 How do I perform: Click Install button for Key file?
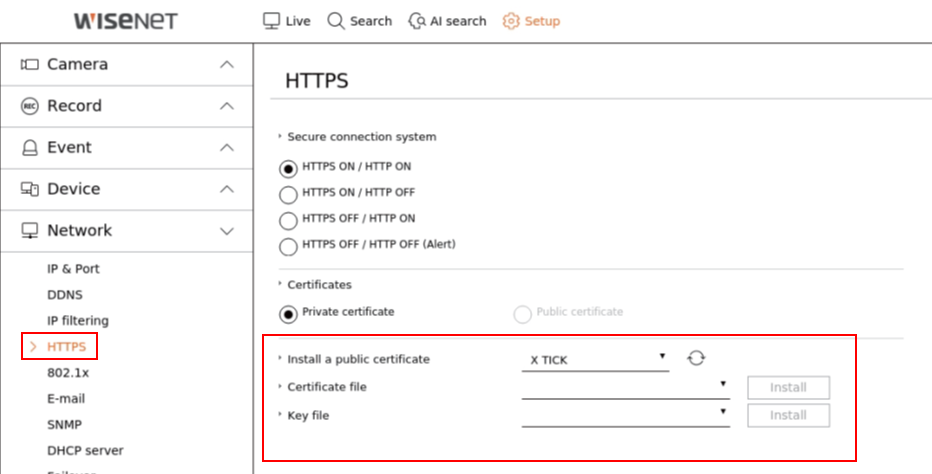pyautogui.click(x=788, y=415)
